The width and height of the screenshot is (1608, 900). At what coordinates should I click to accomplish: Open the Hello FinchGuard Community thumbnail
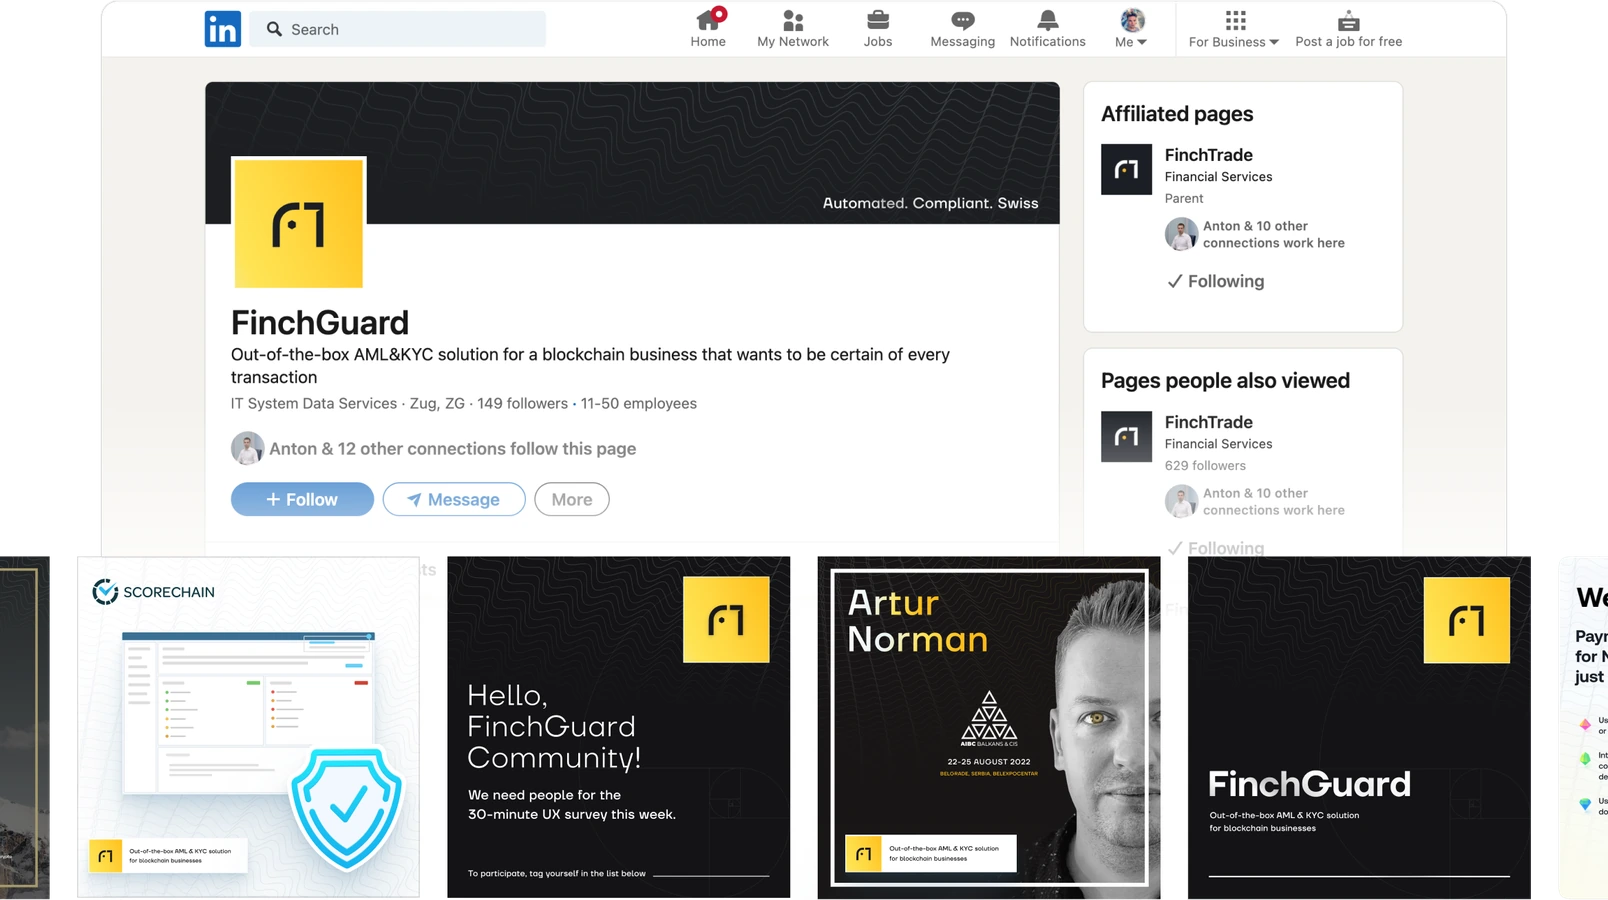pyautogui.click(x=618, y=727)
